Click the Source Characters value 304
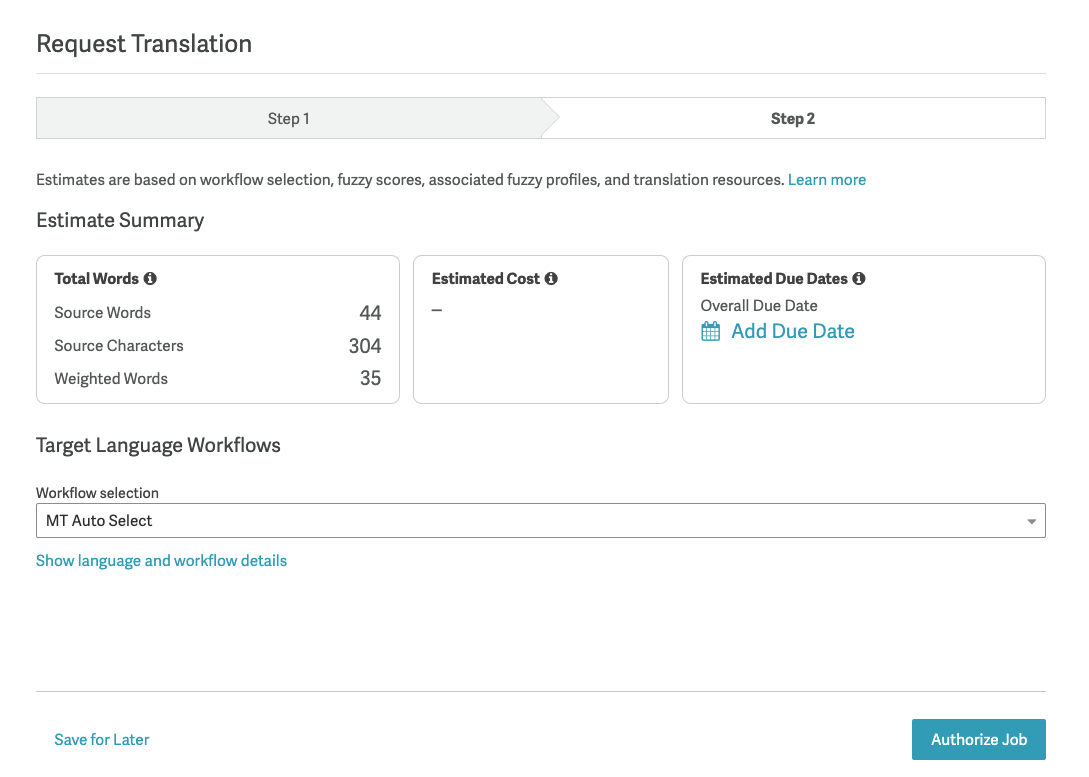The image size is (1089, 777). click(365, 346)
